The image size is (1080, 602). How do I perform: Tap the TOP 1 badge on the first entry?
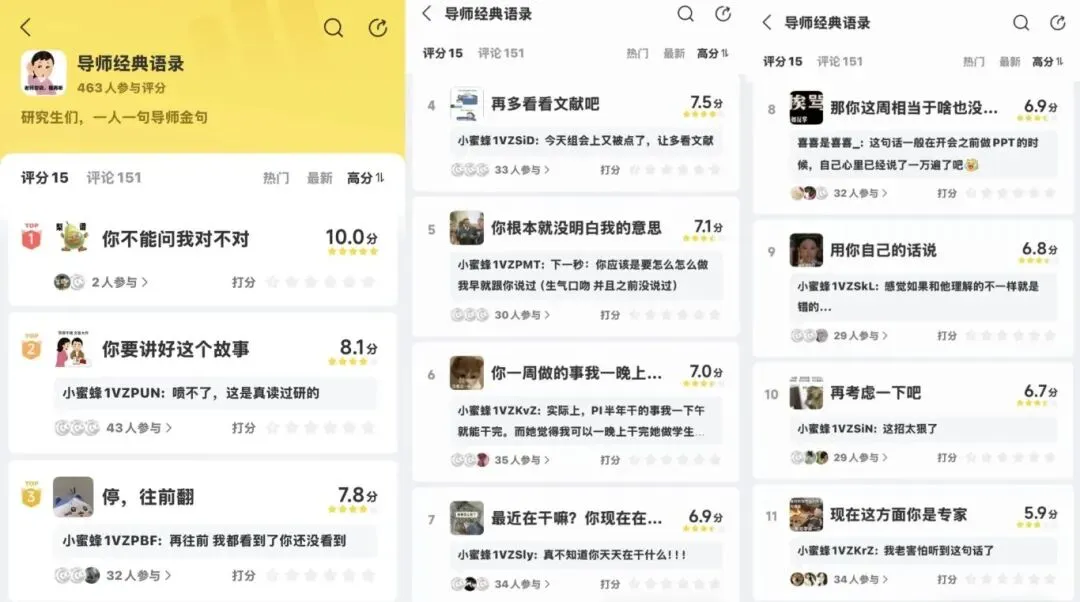tap(31, 236)
